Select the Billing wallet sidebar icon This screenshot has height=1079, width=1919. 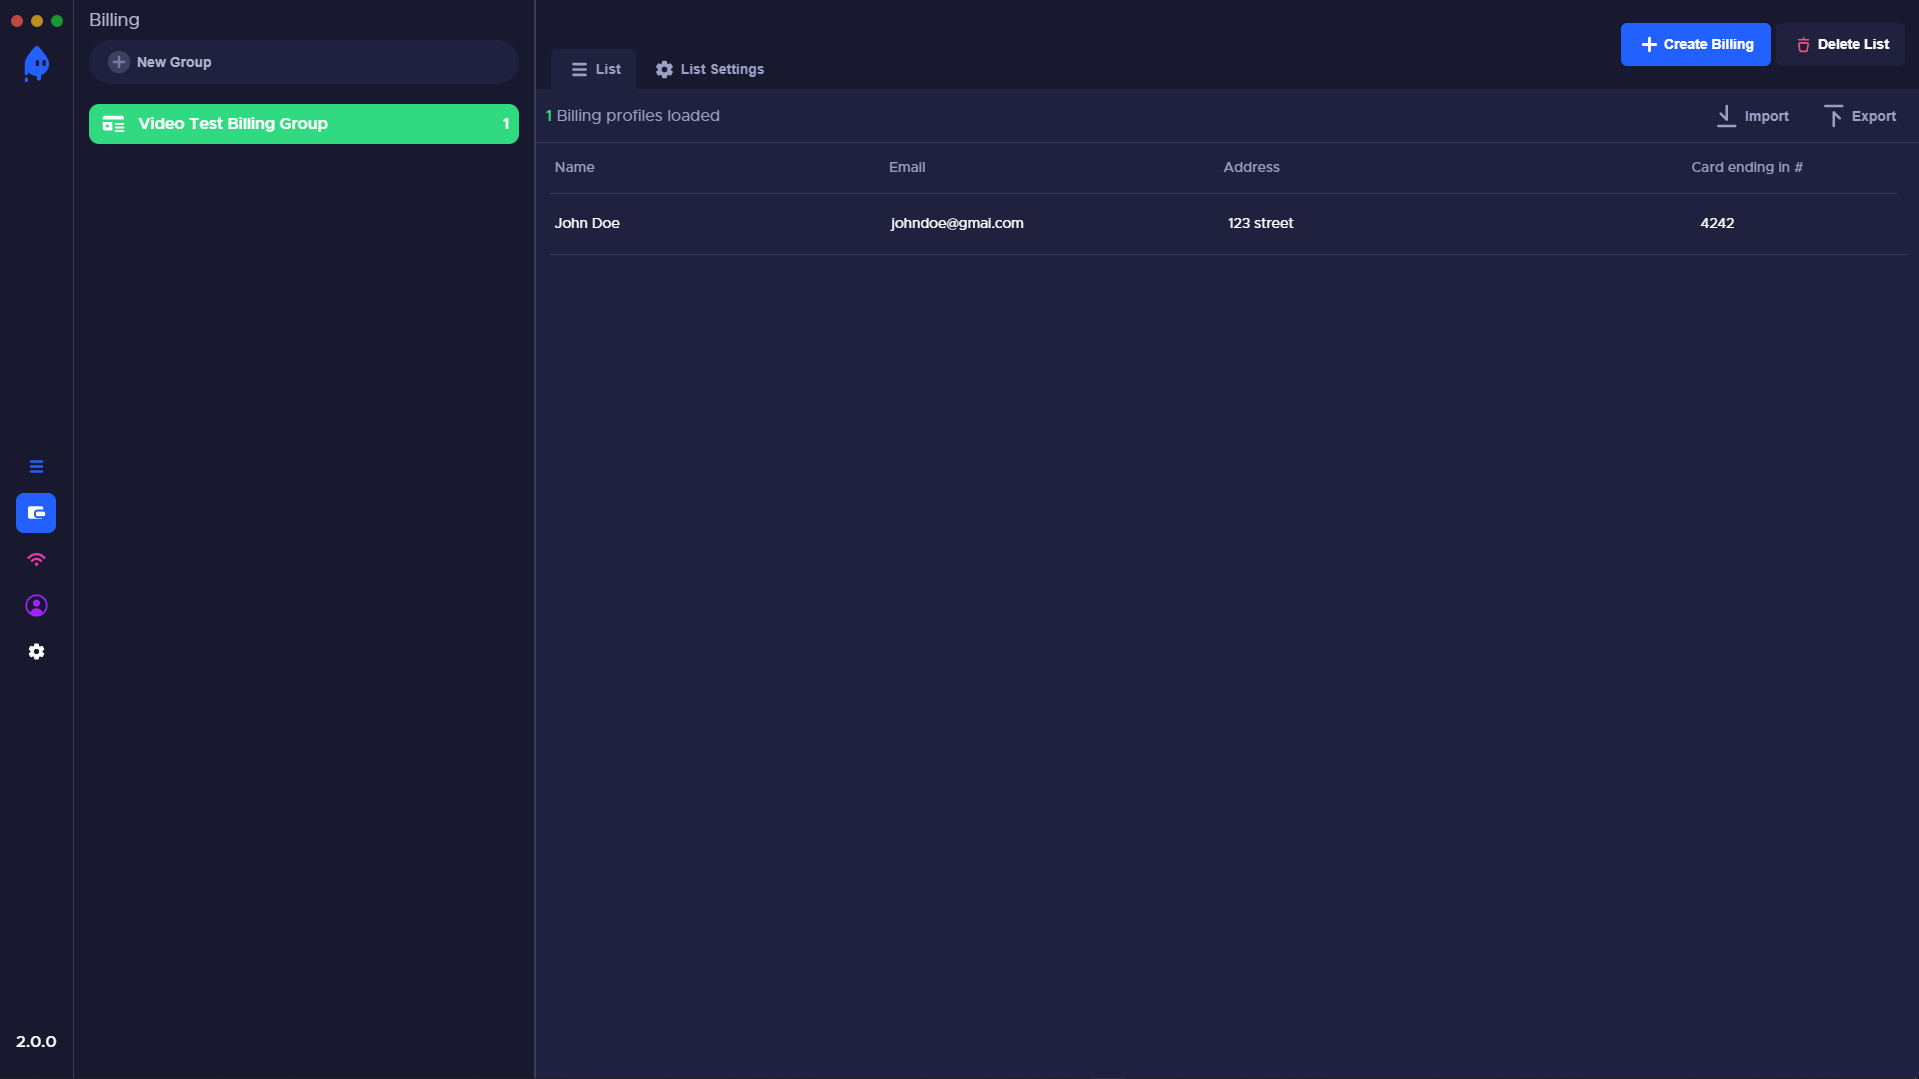coord(36,513)
